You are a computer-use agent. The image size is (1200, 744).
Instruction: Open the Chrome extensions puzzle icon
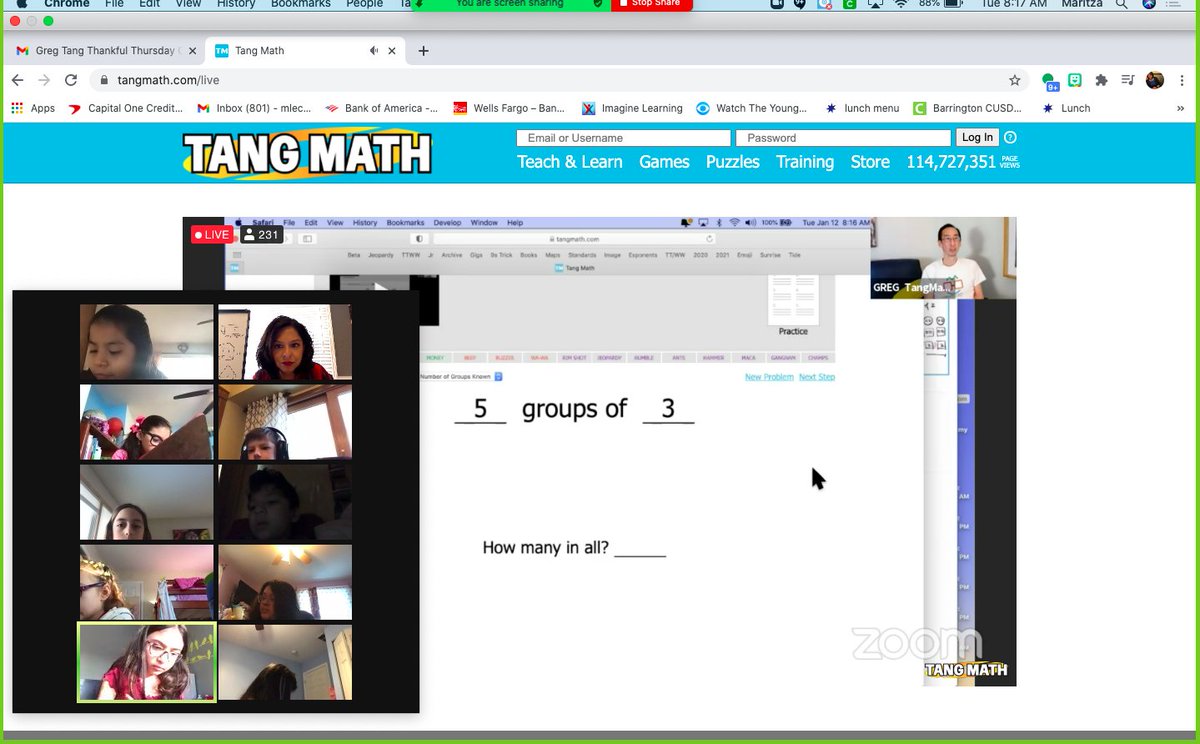click(1101, 80)
